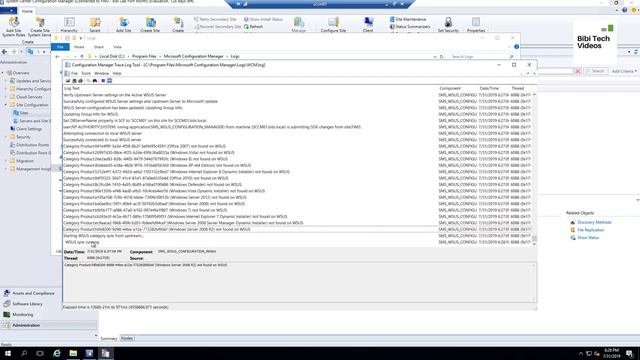Switch to Nodes tab at bottom pane
Viewport: 640px width, 360px height.
click(127, 338)
